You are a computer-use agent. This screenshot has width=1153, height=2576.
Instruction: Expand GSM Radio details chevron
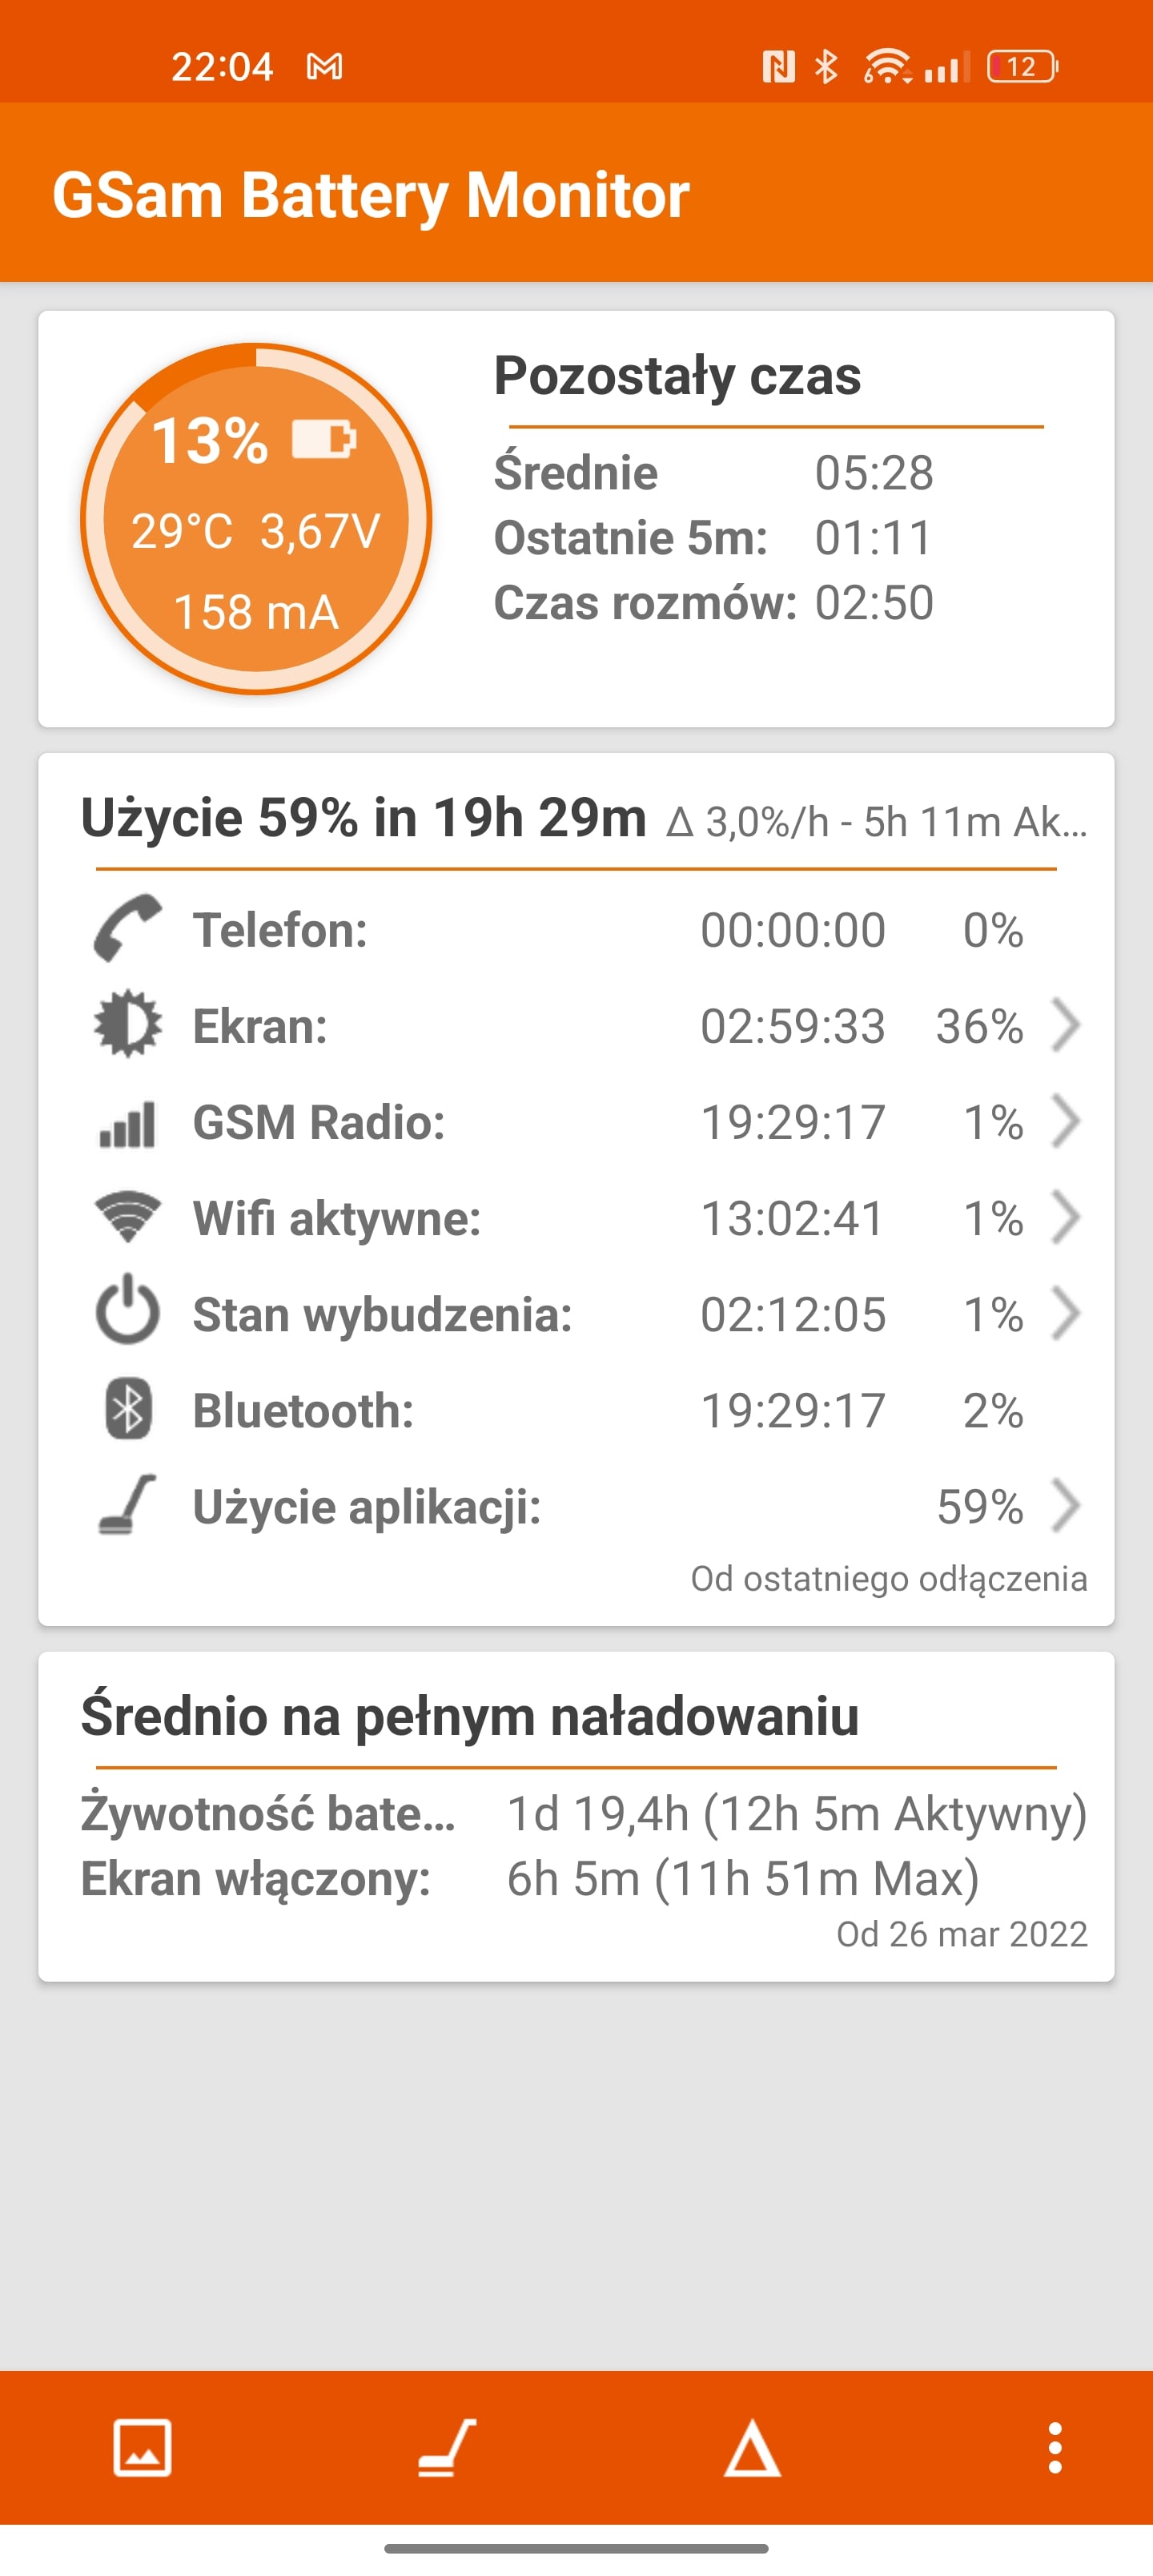coord(1066,1121)
